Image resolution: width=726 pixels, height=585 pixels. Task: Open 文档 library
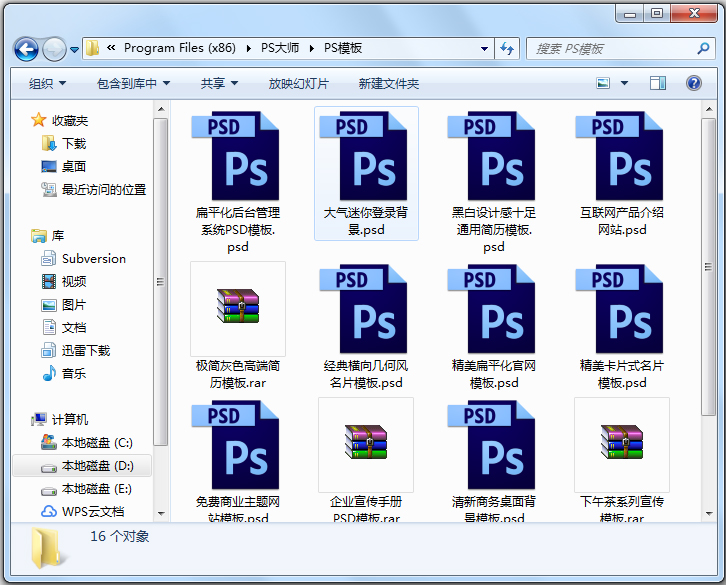(64, 327)
